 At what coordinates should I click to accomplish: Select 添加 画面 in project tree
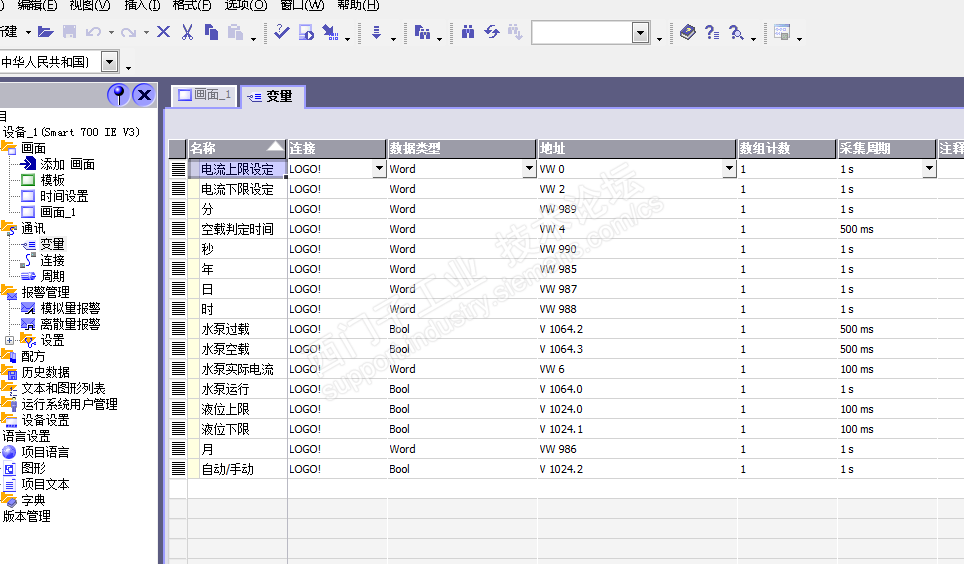67,164
